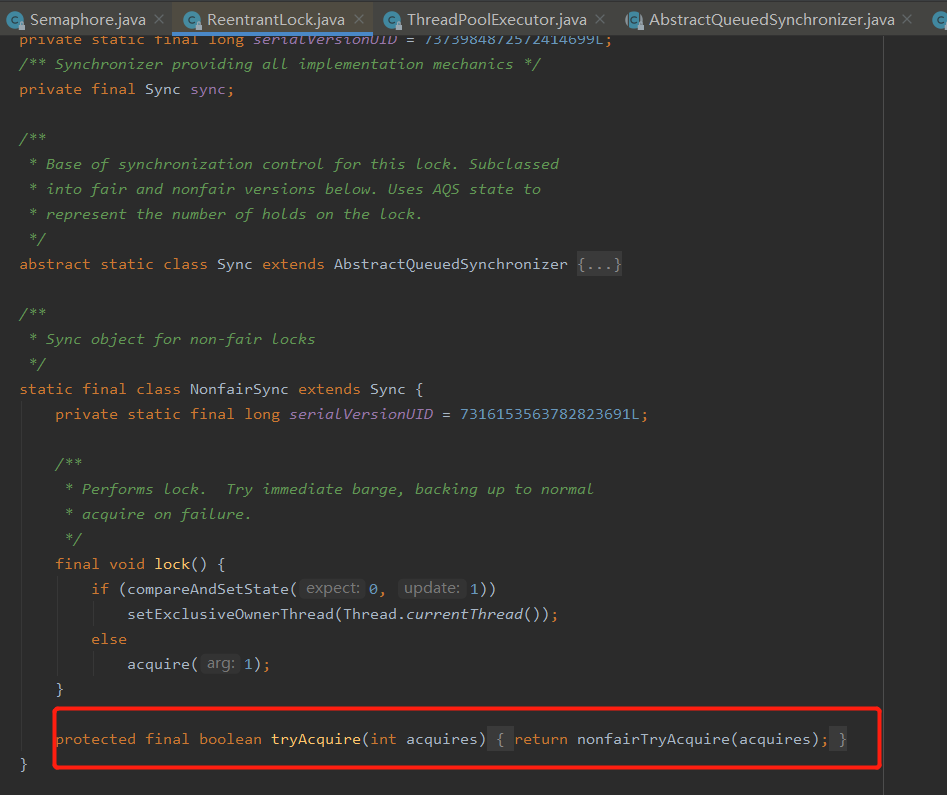Expand the folded closing brace after nonfairTryAcquire
Viewport: 947px width, 795px height.
click(x=840, y=739)
